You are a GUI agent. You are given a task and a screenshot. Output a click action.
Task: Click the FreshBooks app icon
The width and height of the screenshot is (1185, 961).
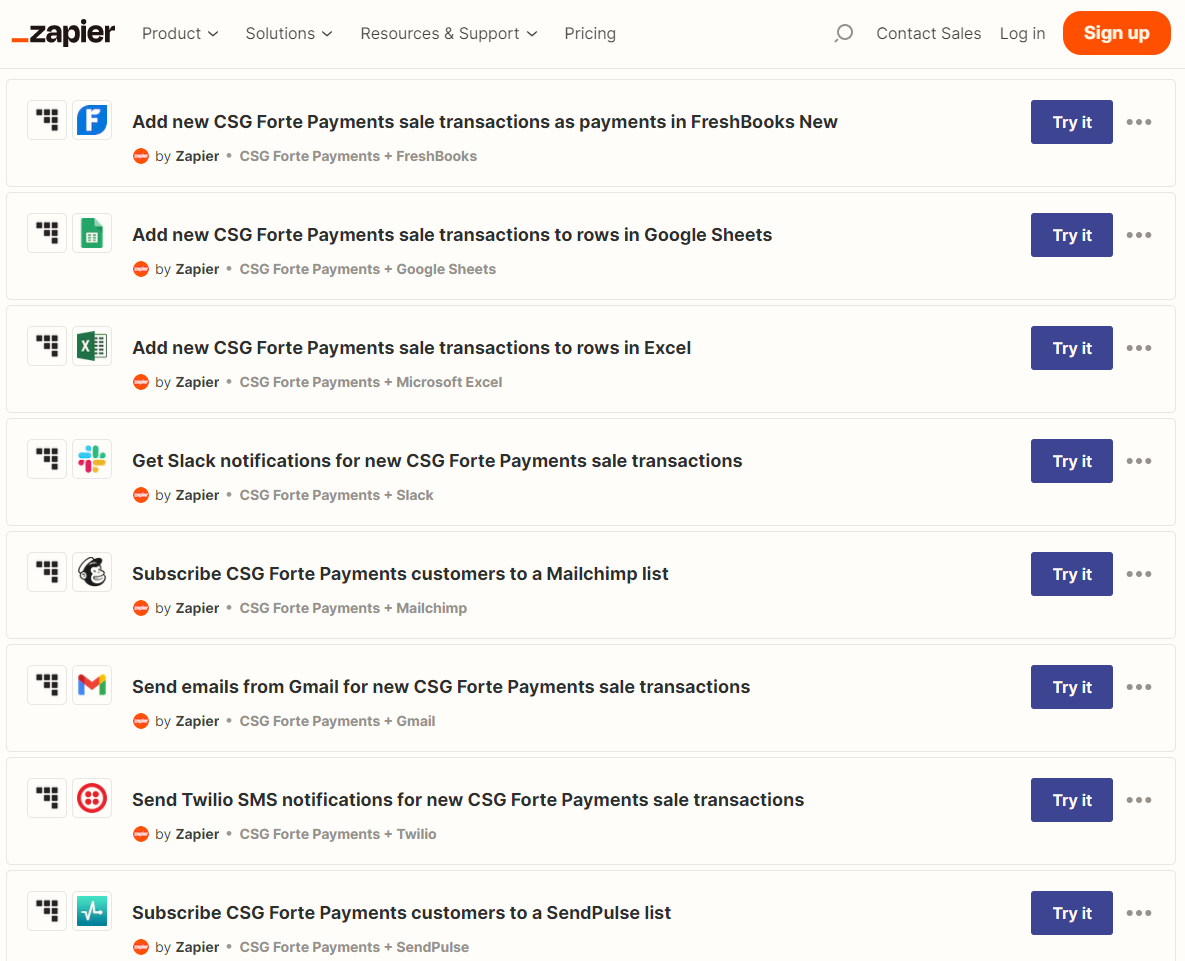coord(92,120)
